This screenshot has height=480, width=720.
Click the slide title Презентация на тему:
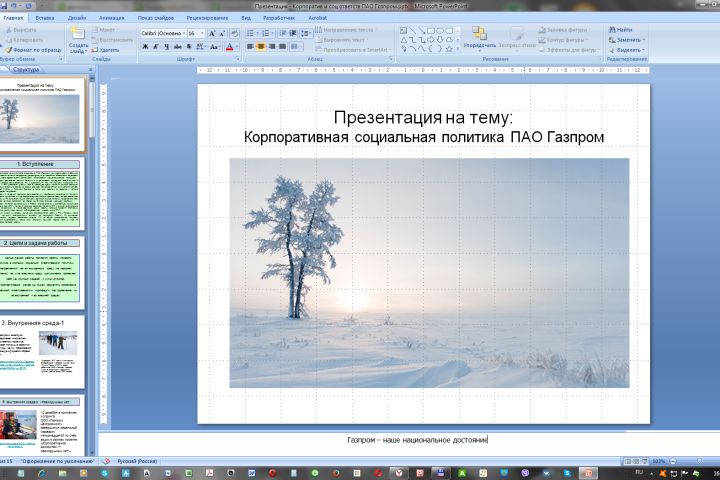(423, 118)
